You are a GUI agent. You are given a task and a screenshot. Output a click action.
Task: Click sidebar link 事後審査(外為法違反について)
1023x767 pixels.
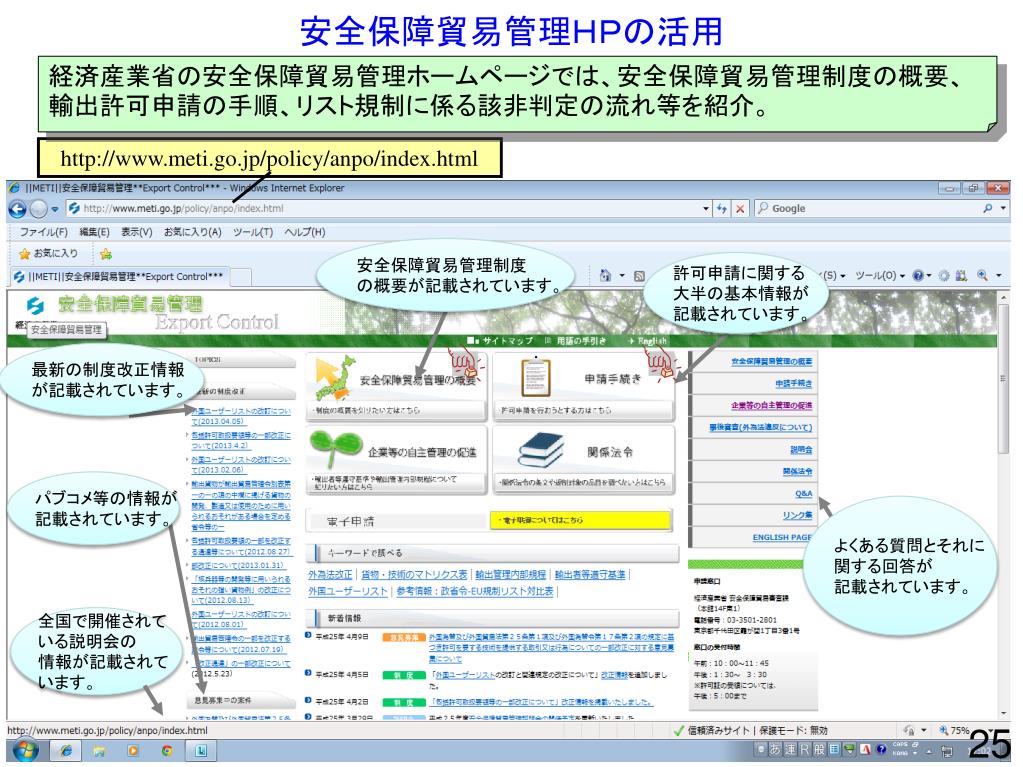761,428
